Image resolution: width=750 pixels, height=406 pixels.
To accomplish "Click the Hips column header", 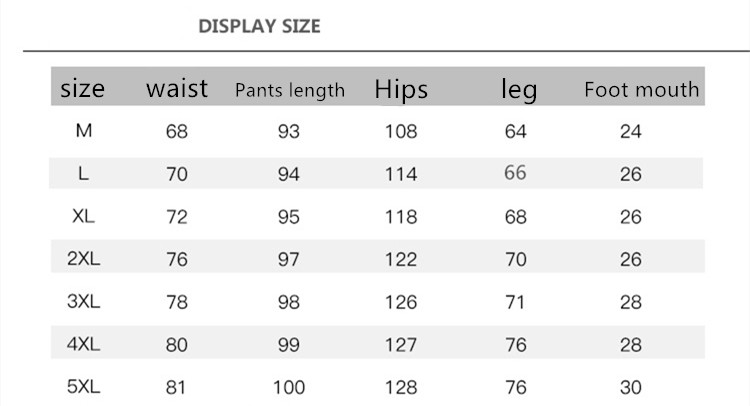I will point(401,89).
